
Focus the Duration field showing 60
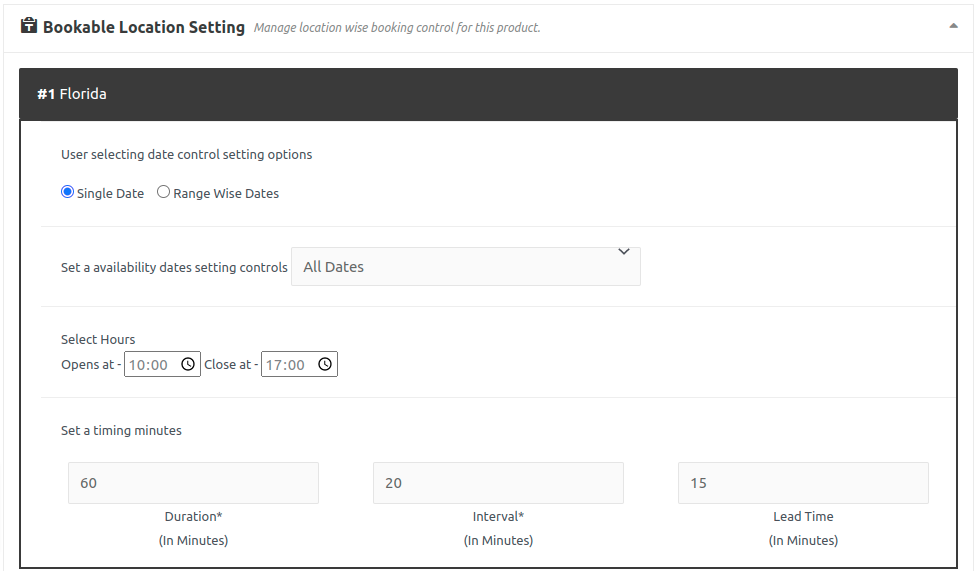click(193, 483)
